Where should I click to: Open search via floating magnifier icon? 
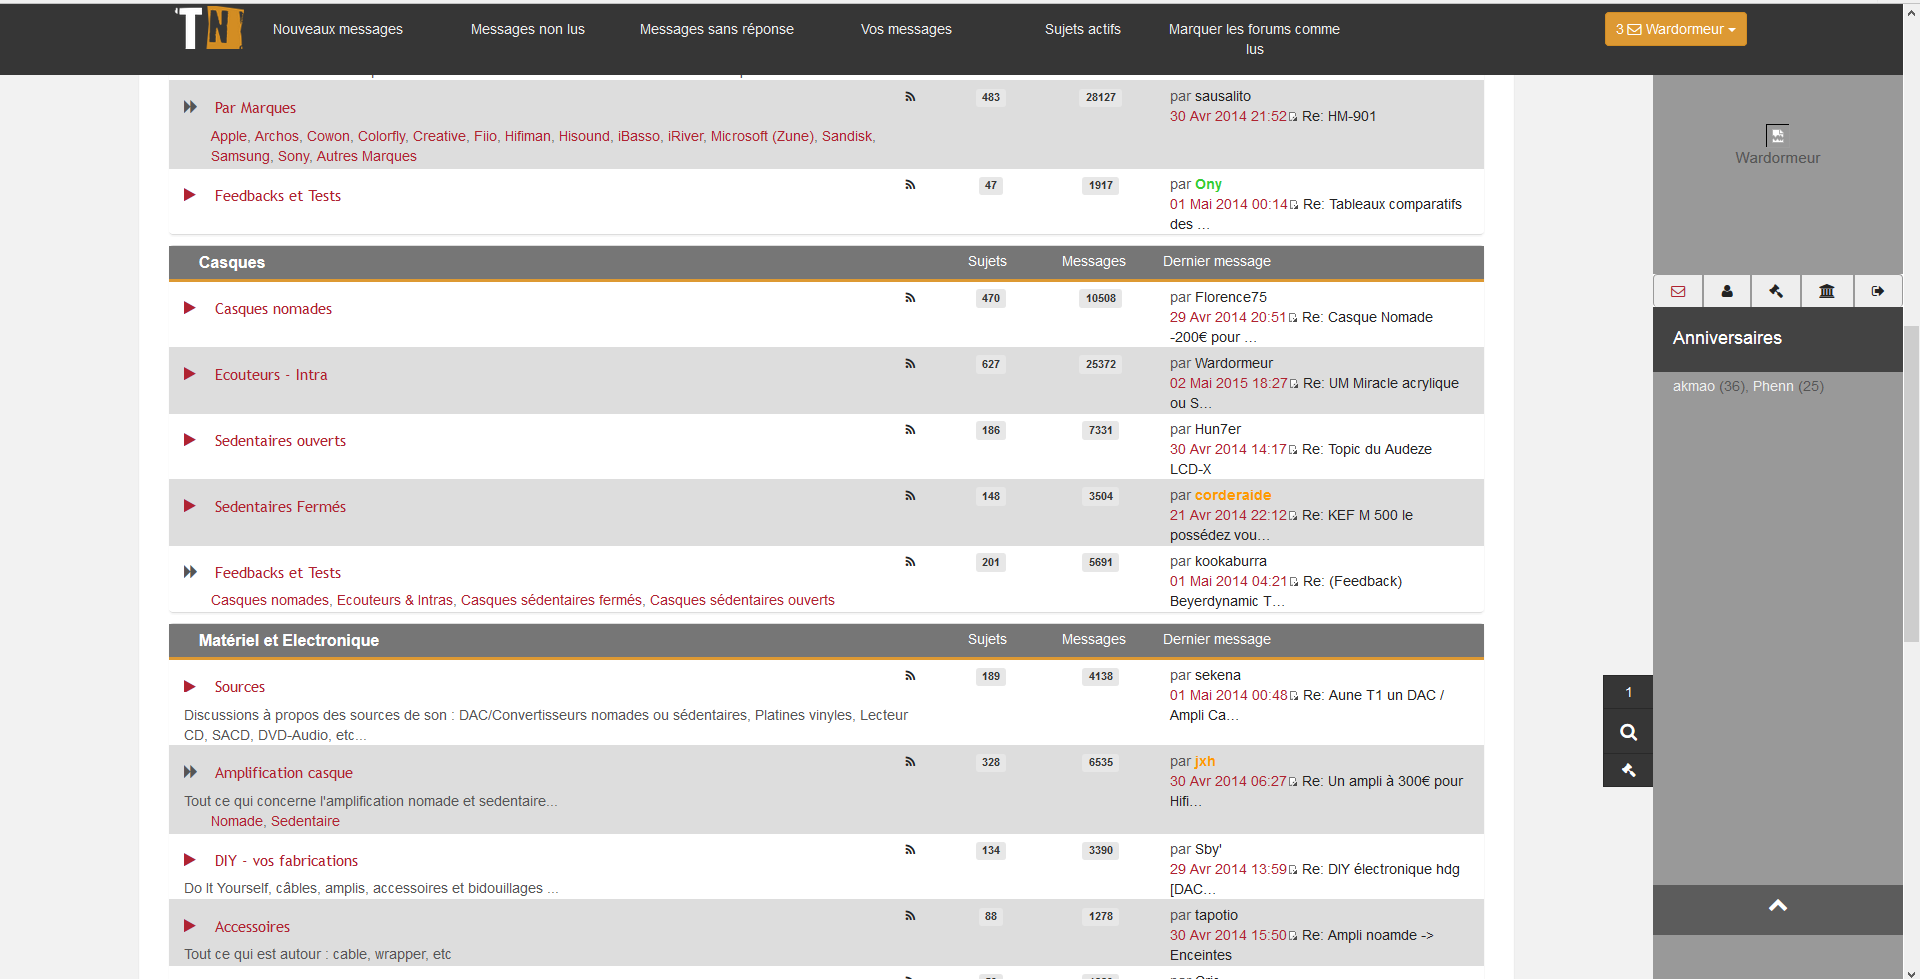[1628, 732]
